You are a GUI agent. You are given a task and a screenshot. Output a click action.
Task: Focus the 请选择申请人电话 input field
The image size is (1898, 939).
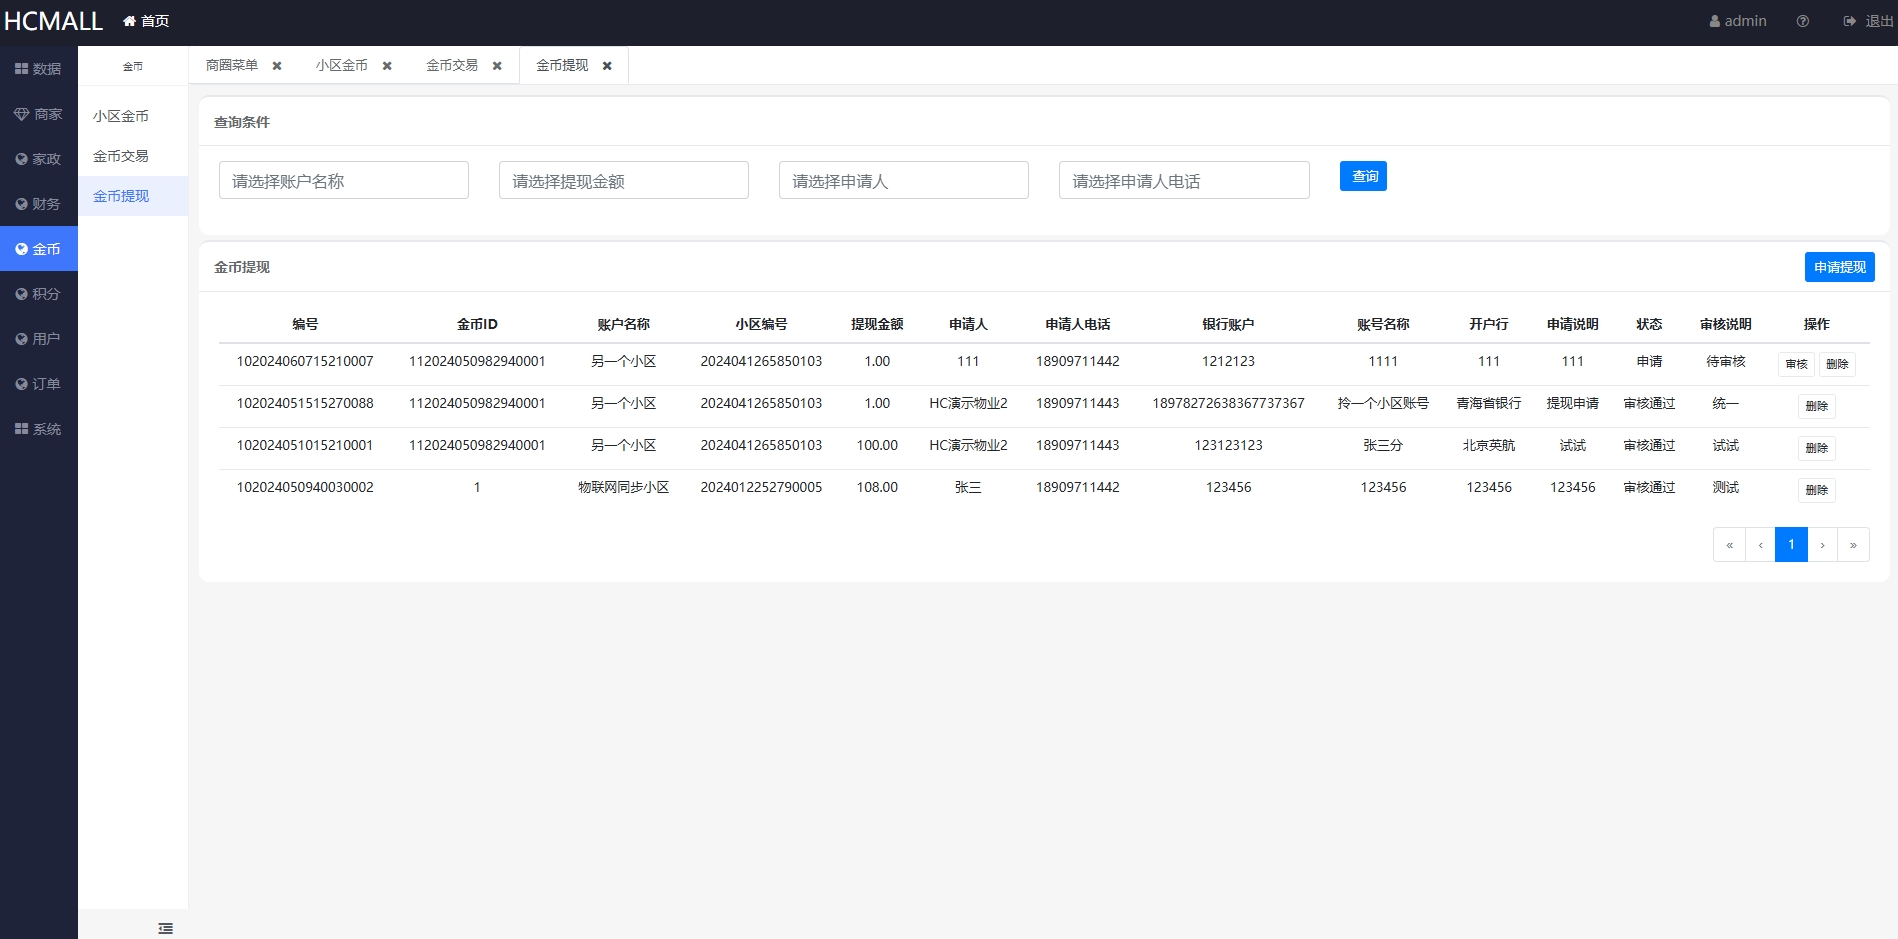[1184, 180]
